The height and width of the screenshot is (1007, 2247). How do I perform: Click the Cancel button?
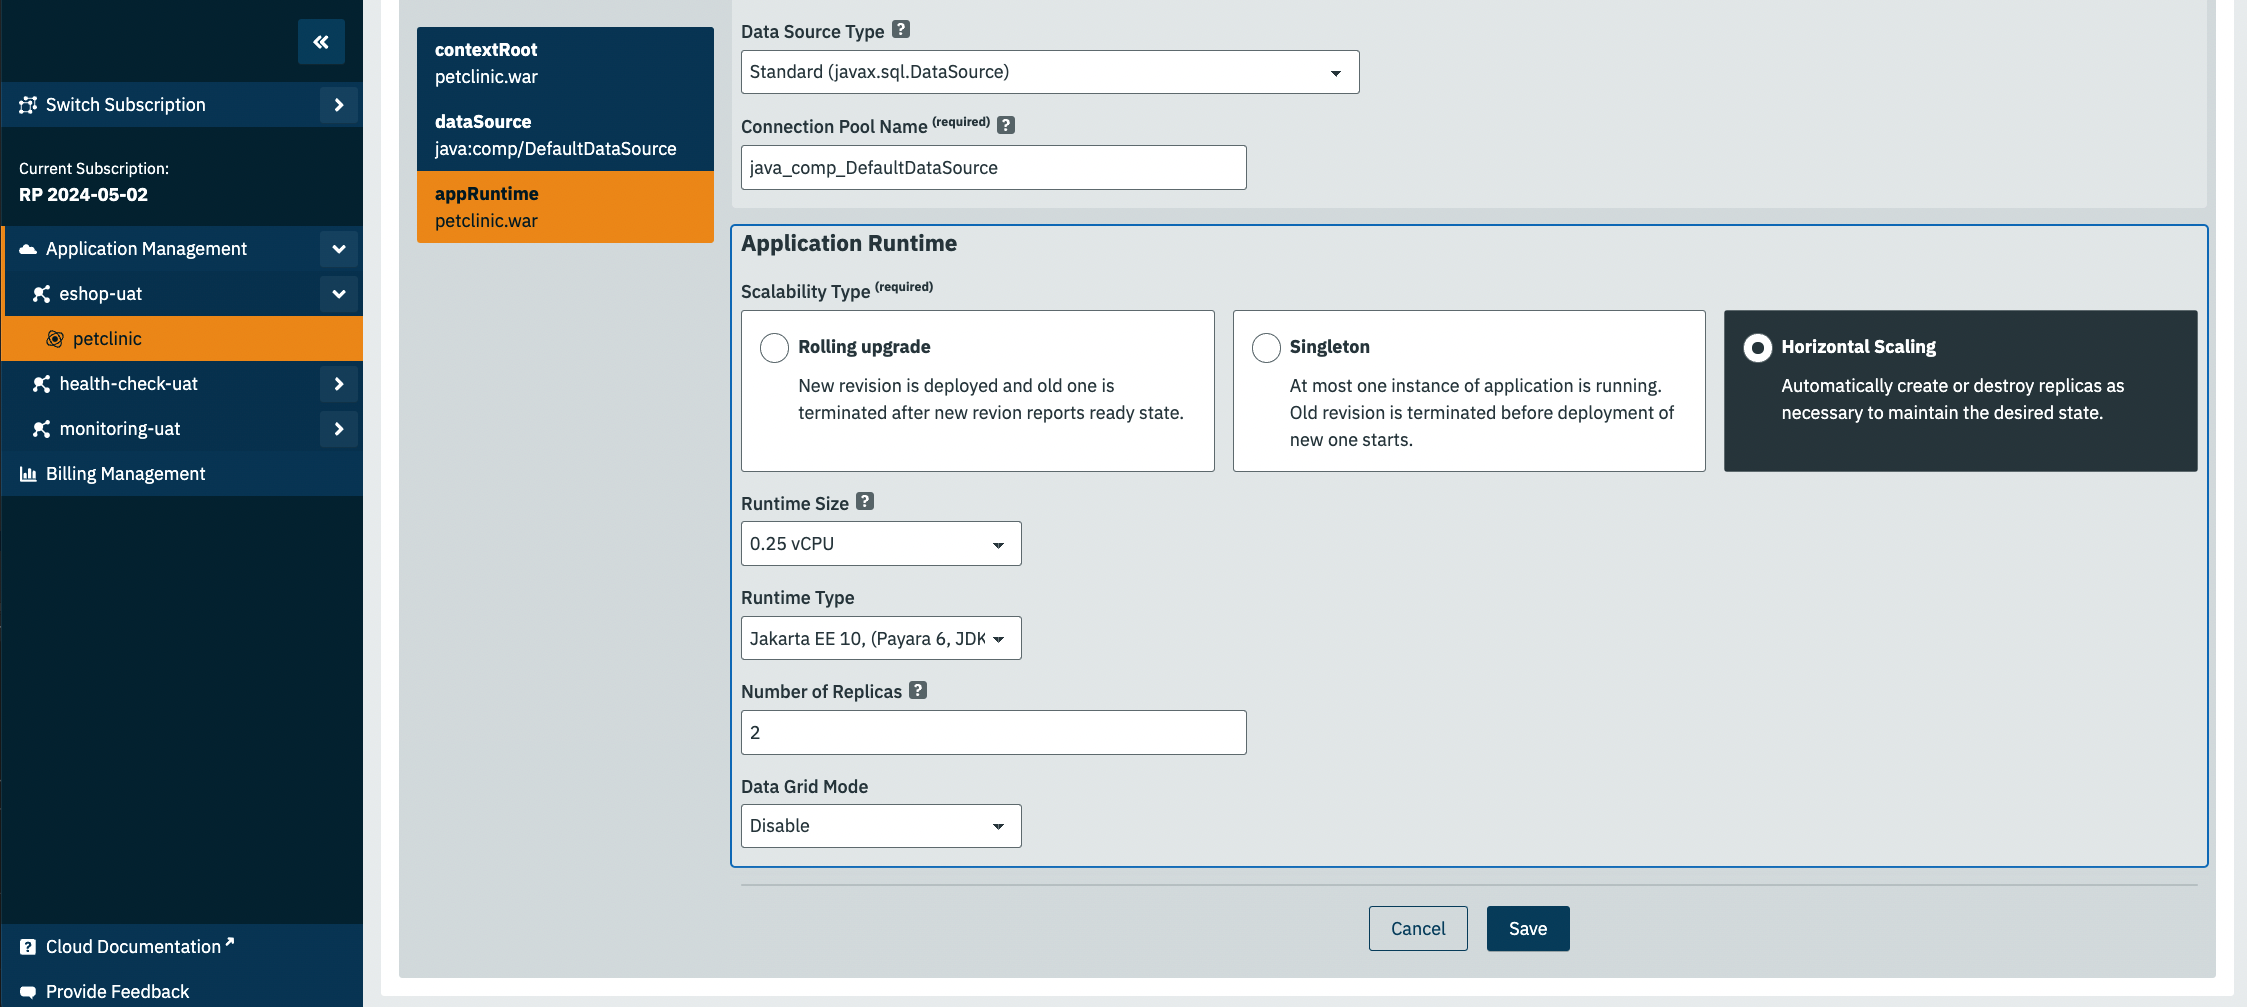click(1417, 929)
